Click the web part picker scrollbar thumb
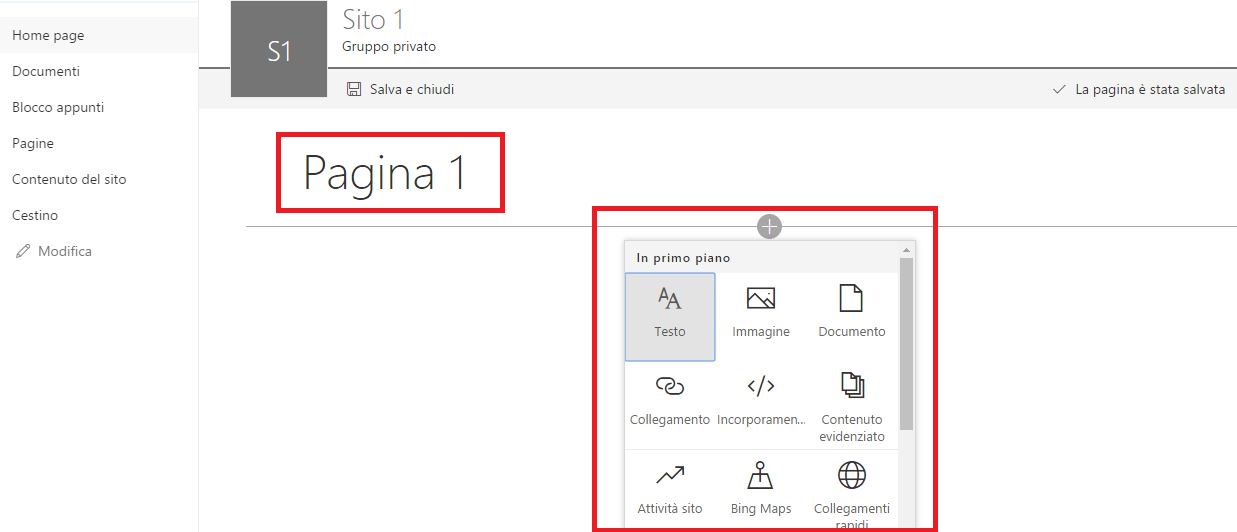1237x532 pixels. 906,343
